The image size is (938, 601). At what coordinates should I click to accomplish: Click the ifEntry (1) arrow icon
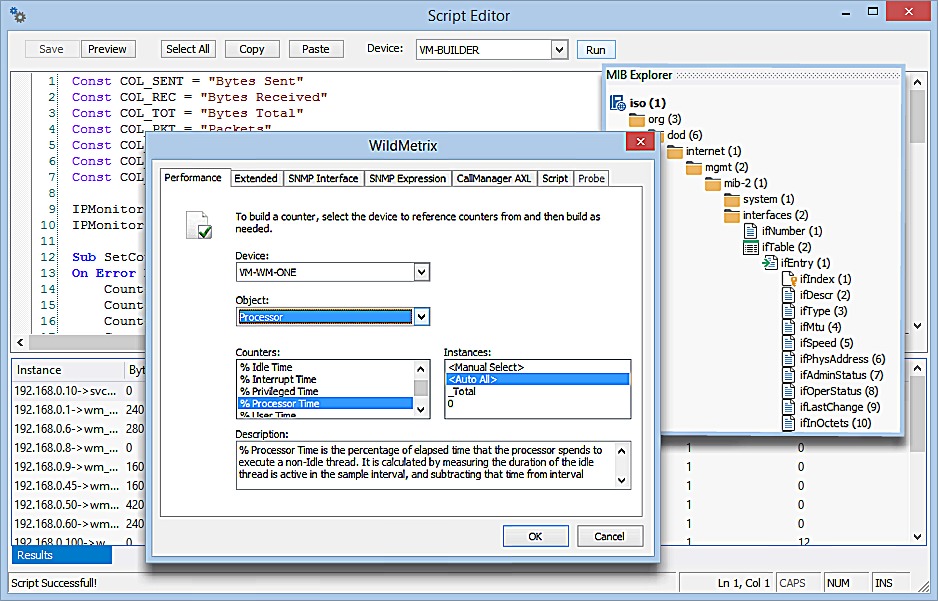[770, 263]
